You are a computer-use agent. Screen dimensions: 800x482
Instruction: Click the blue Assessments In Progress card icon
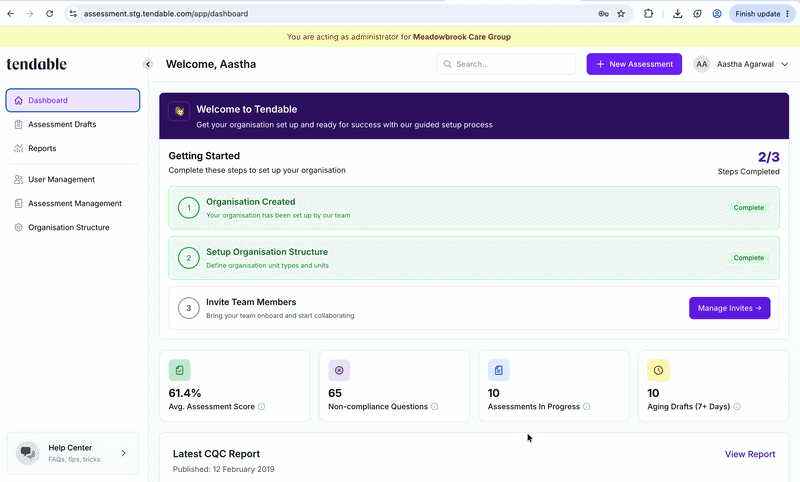pyautogui.click(x=499, y=370)
